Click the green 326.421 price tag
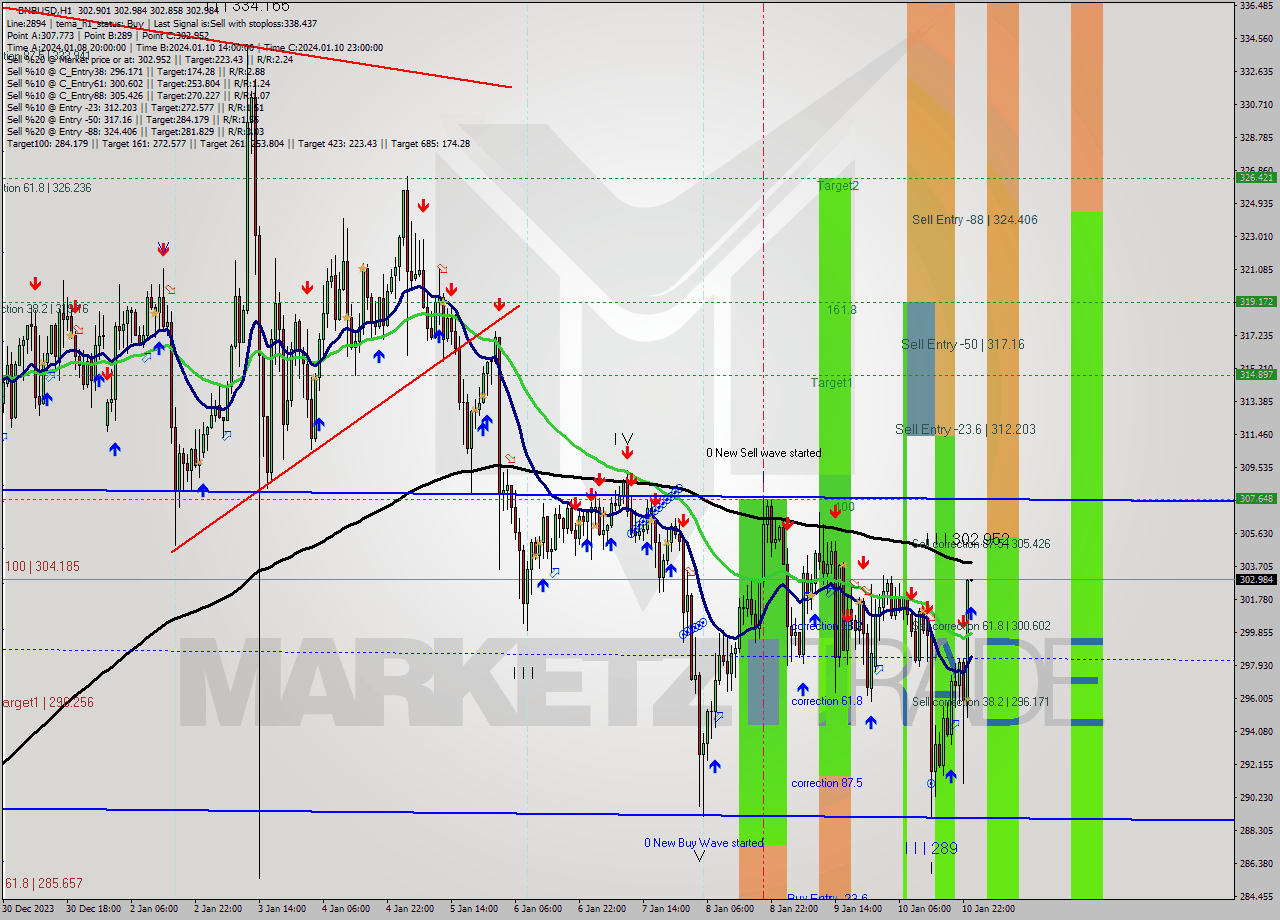Viewport: 1280px width, 920px height. click(1255, 177)
